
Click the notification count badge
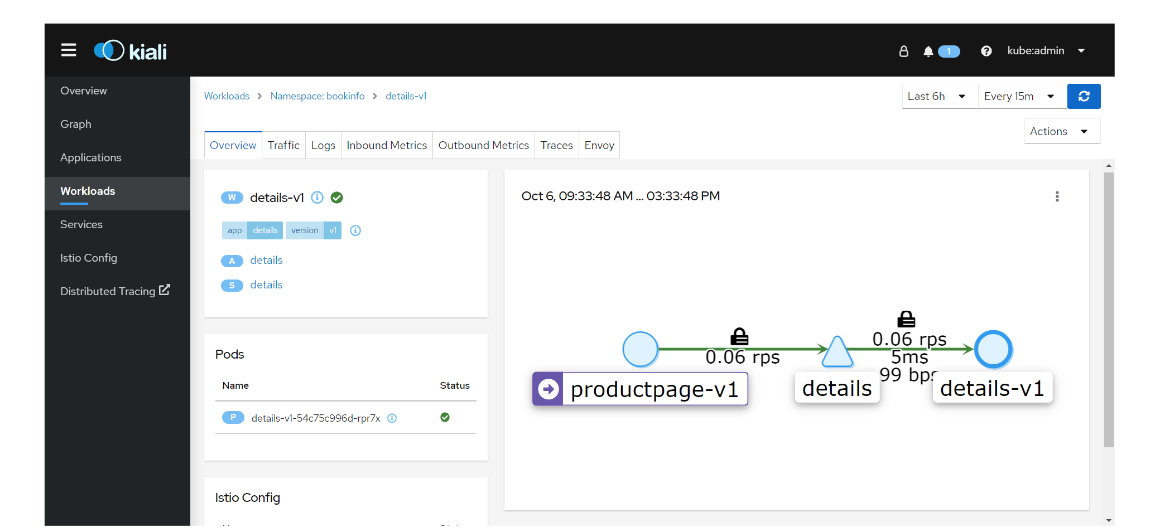[949, 51]
